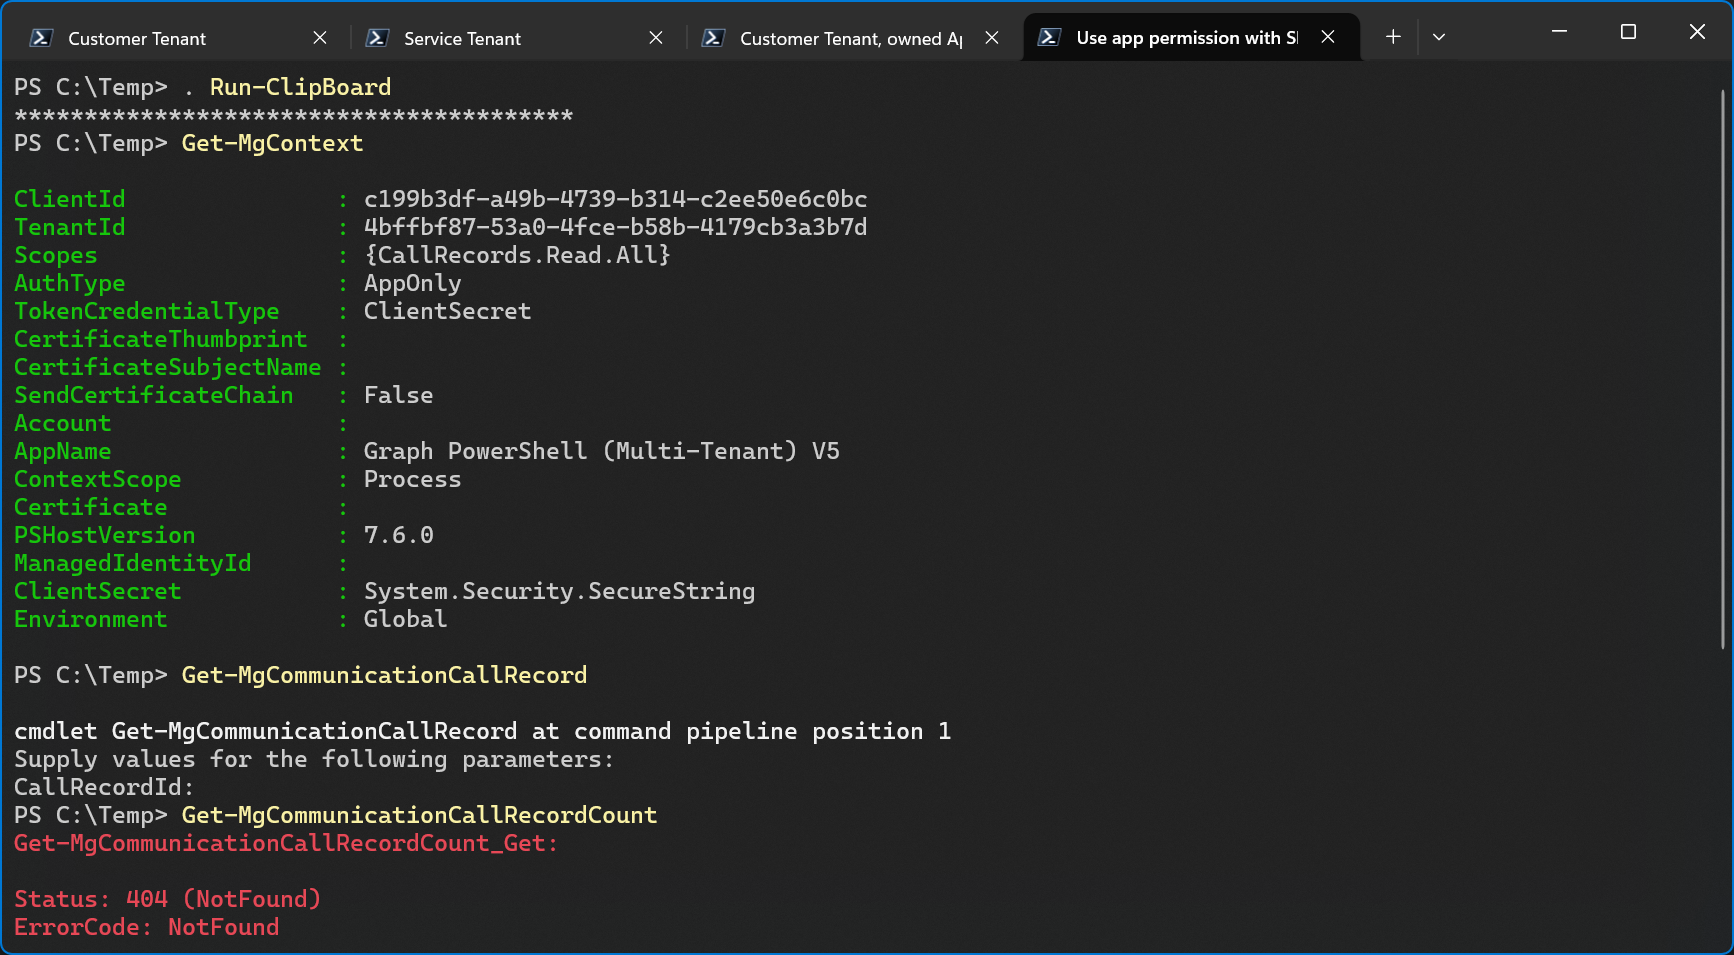
Task: Click the red error text Status: 404 NotFound
Action: point(166,899)
